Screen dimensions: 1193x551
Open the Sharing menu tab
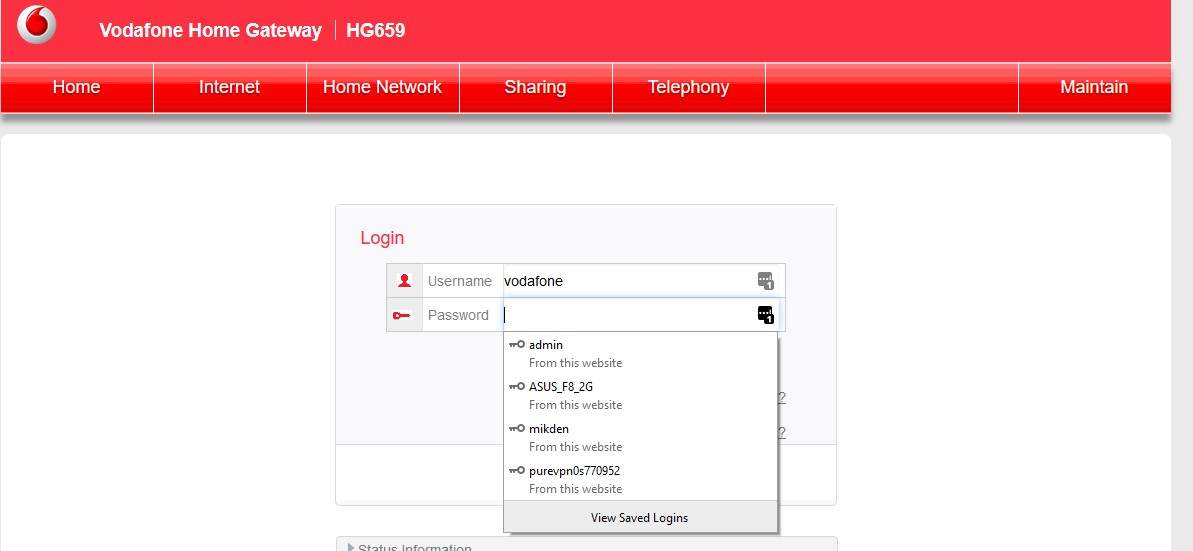536,88
